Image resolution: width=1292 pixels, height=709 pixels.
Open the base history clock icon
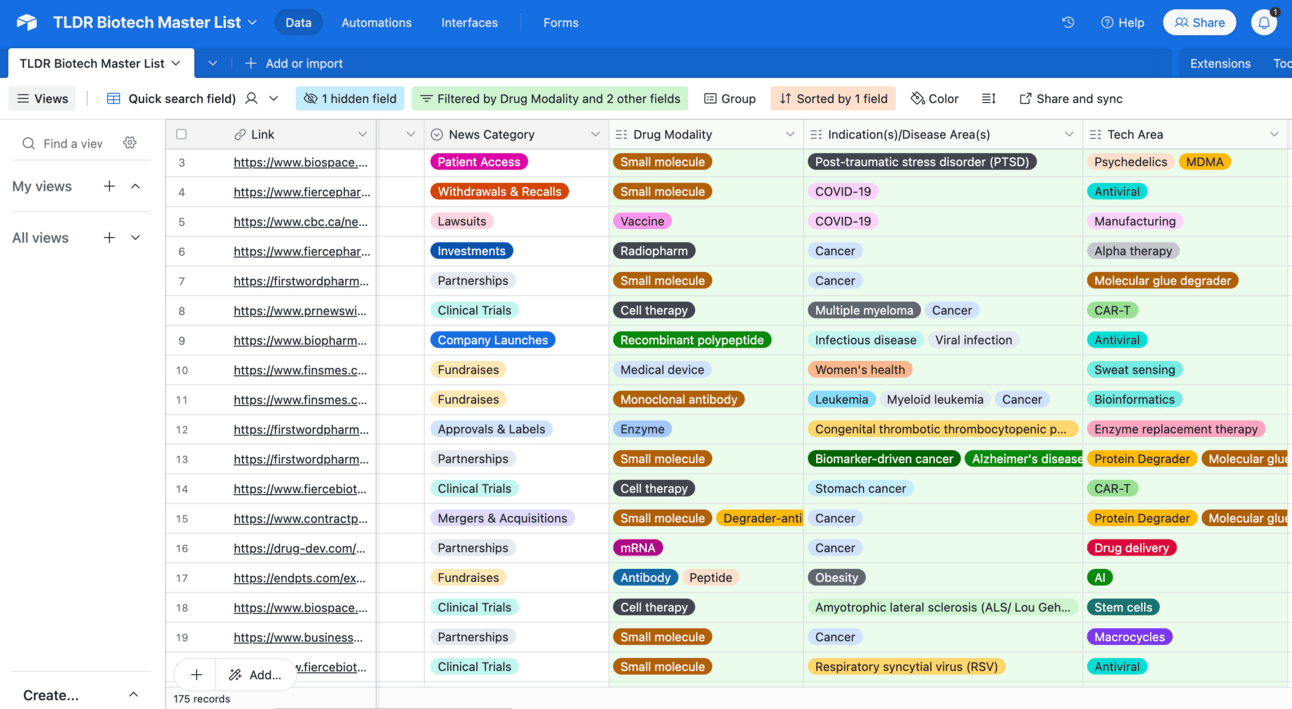pos(1068,22)
